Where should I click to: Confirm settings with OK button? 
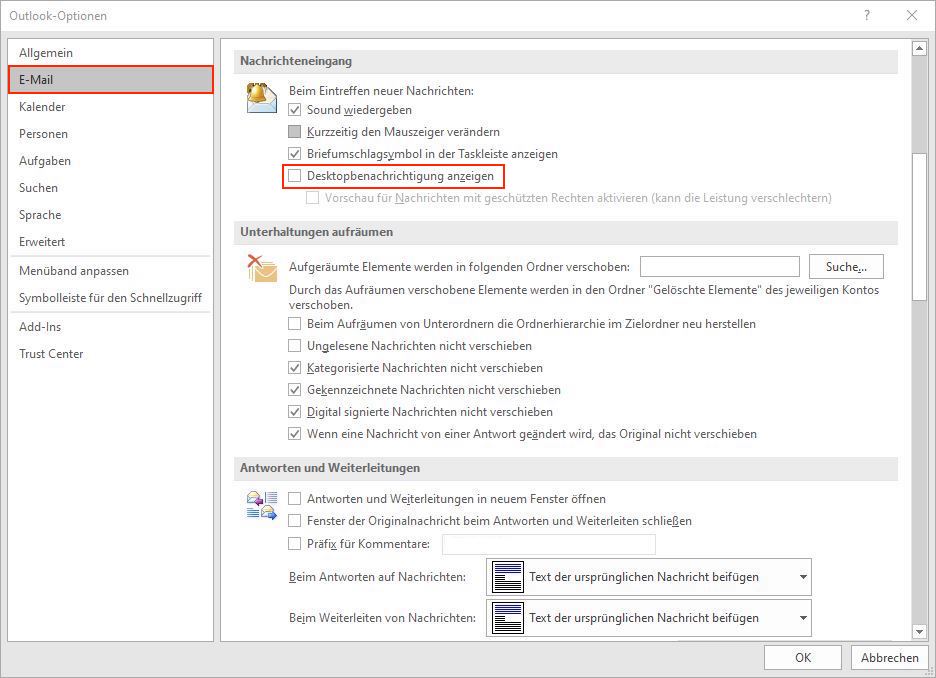coord(803,658)
